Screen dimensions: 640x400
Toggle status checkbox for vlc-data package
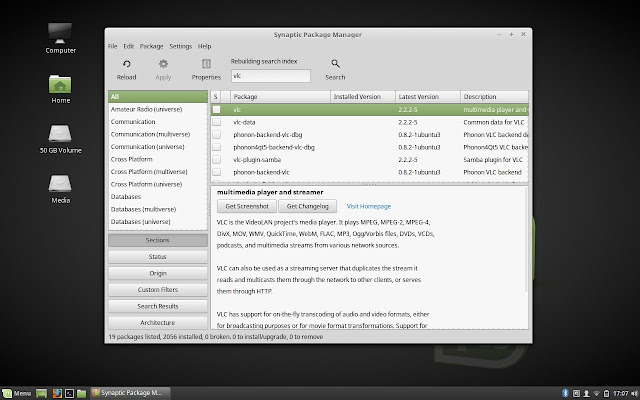click(x=216, y=122)
